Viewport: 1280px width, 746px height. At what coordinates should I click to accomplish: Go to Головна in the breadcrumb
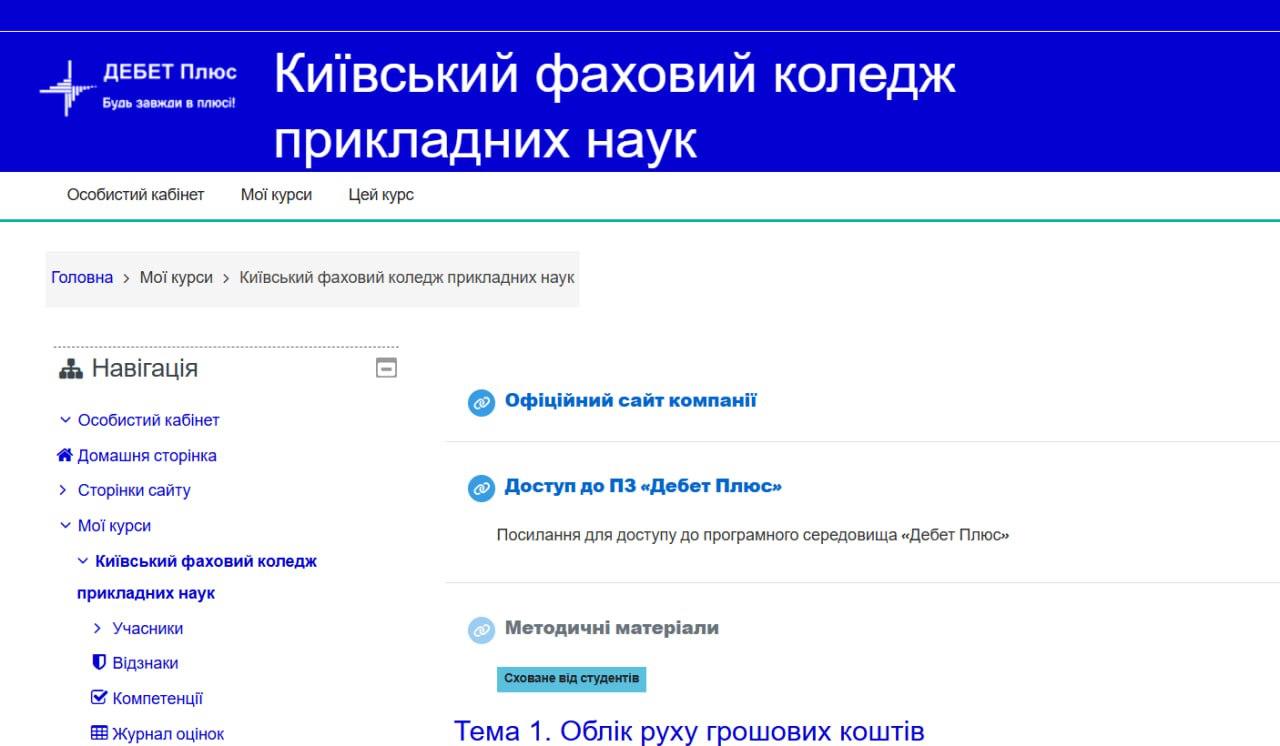[82, 277]
